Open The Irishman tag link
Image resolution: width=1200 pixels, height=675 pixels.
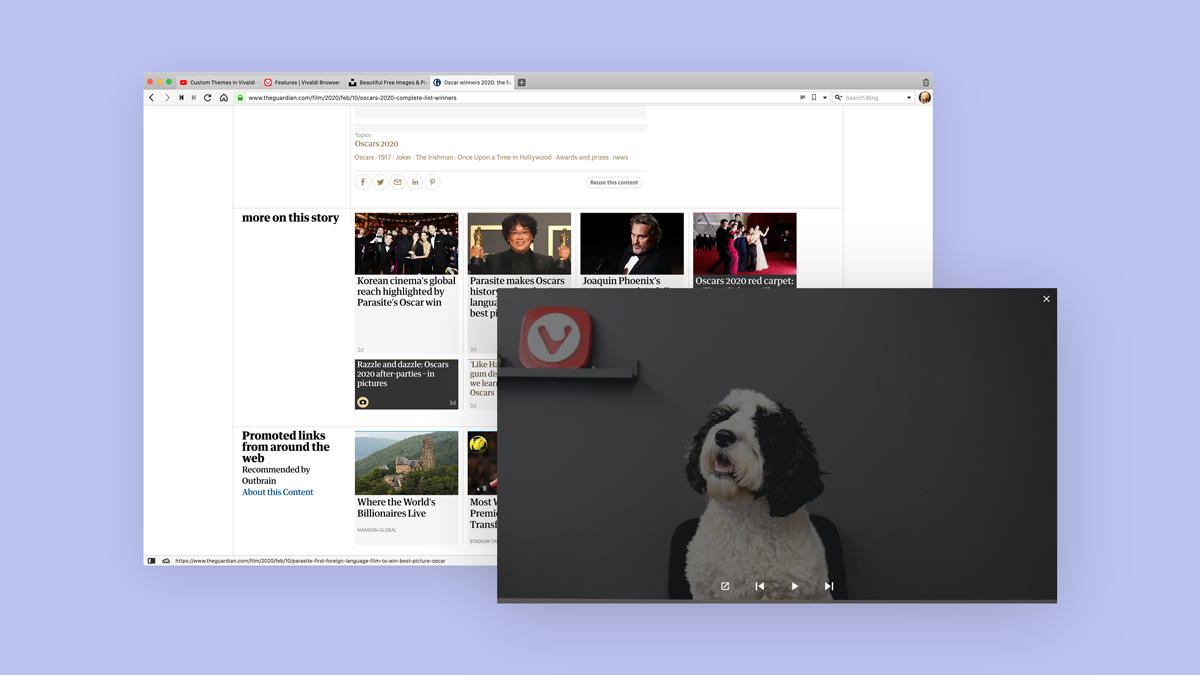(x=434, y=157)
